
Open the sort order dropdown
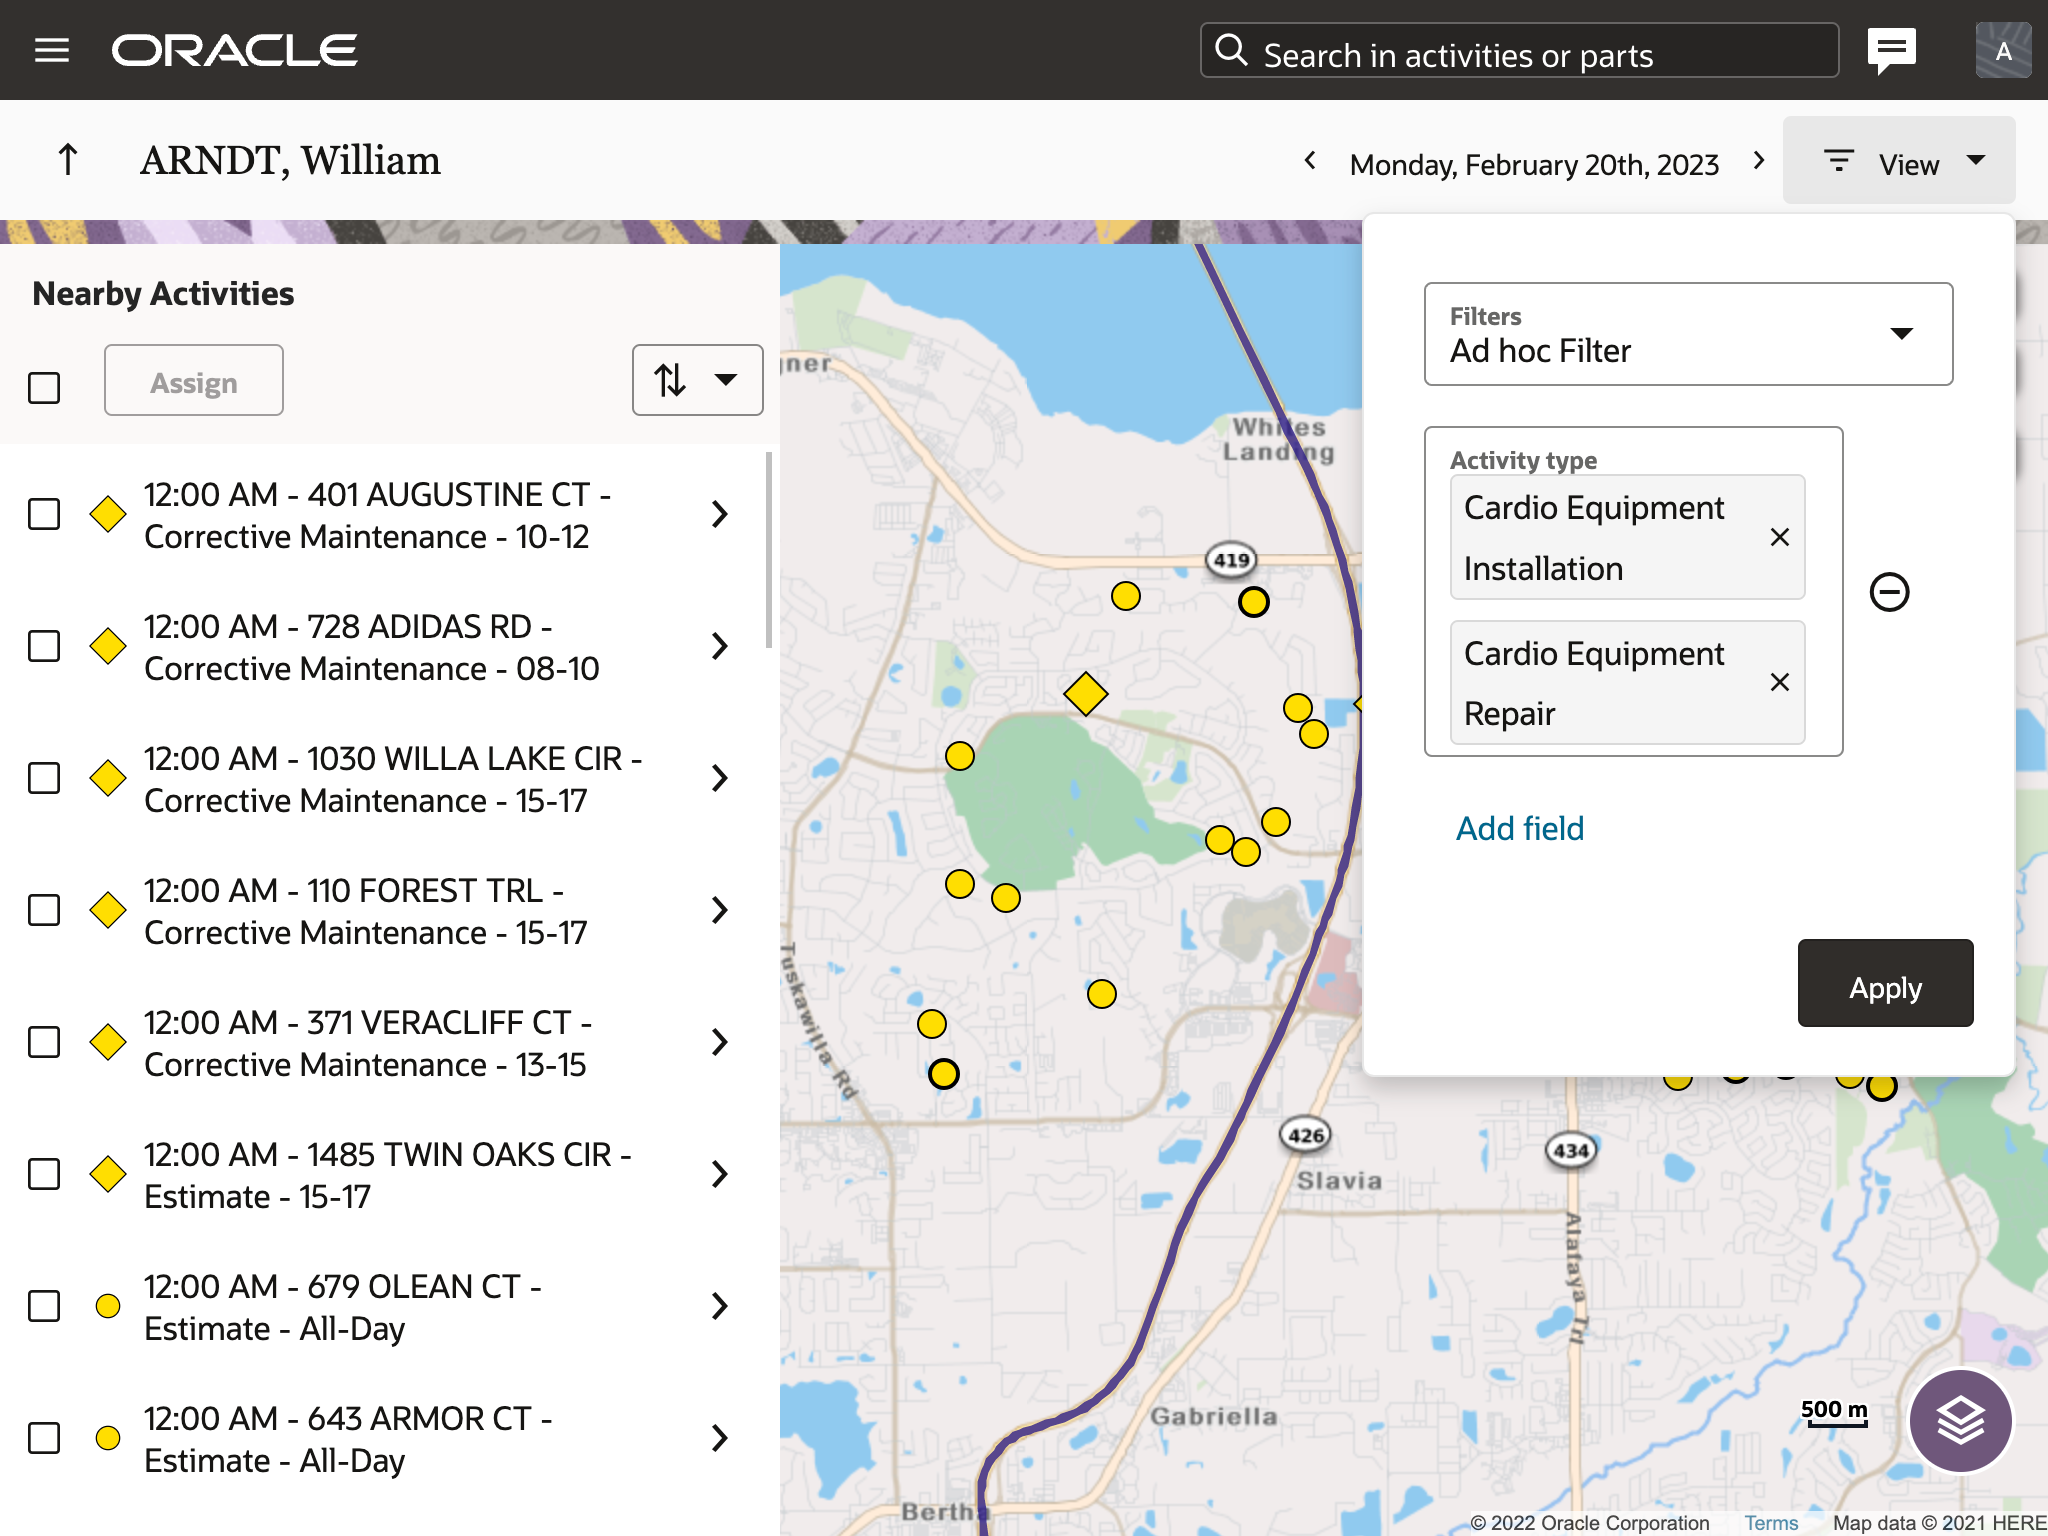tap(697, 380)
